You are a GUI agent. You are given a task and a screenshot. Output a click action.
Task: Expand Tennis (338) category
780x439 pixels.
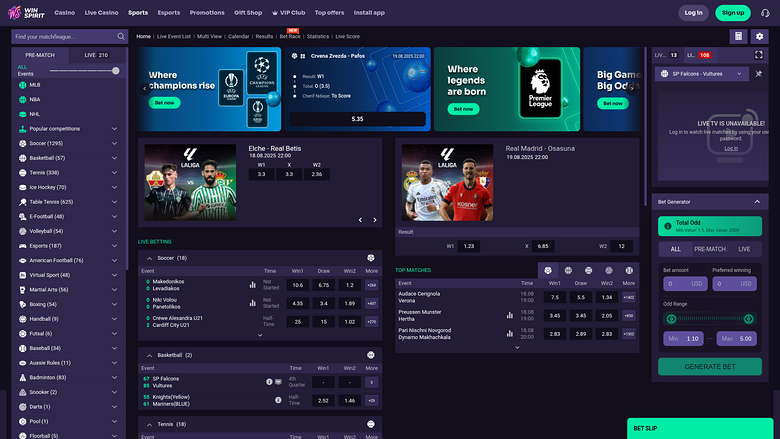pos(70,173)
